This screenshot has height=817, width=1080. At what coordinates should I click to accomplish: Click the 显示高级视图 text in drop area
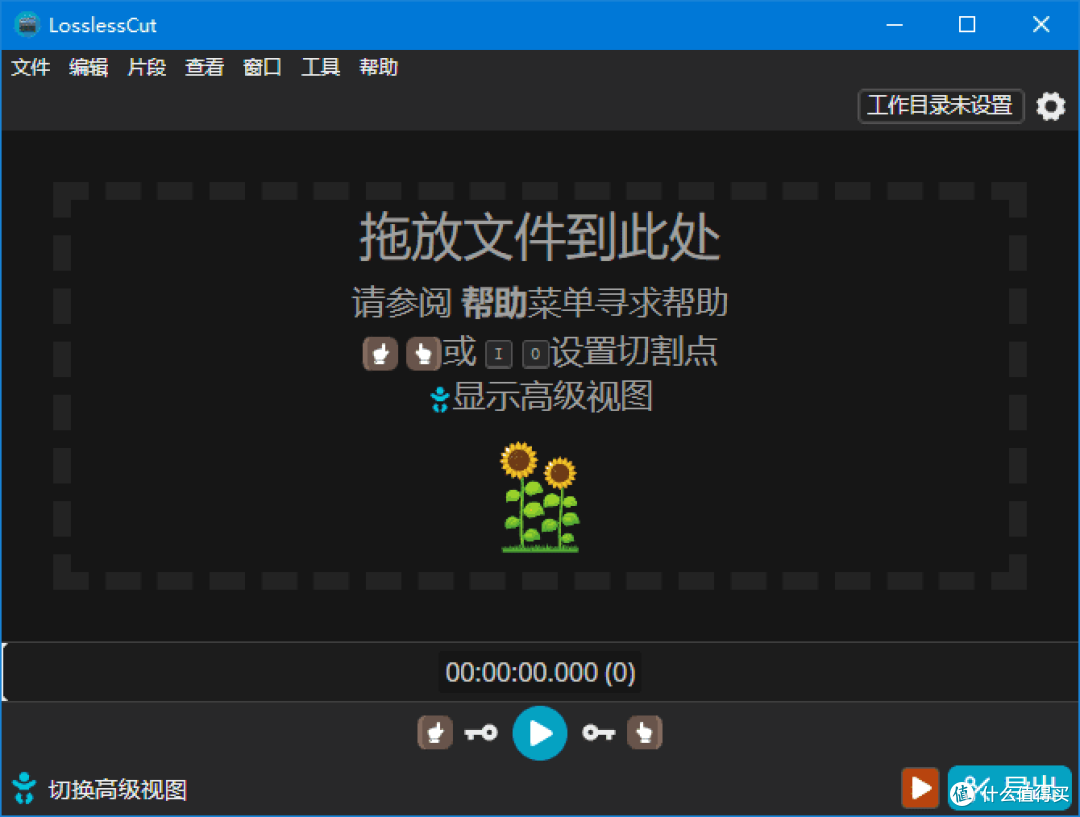[x=552, y=397]
